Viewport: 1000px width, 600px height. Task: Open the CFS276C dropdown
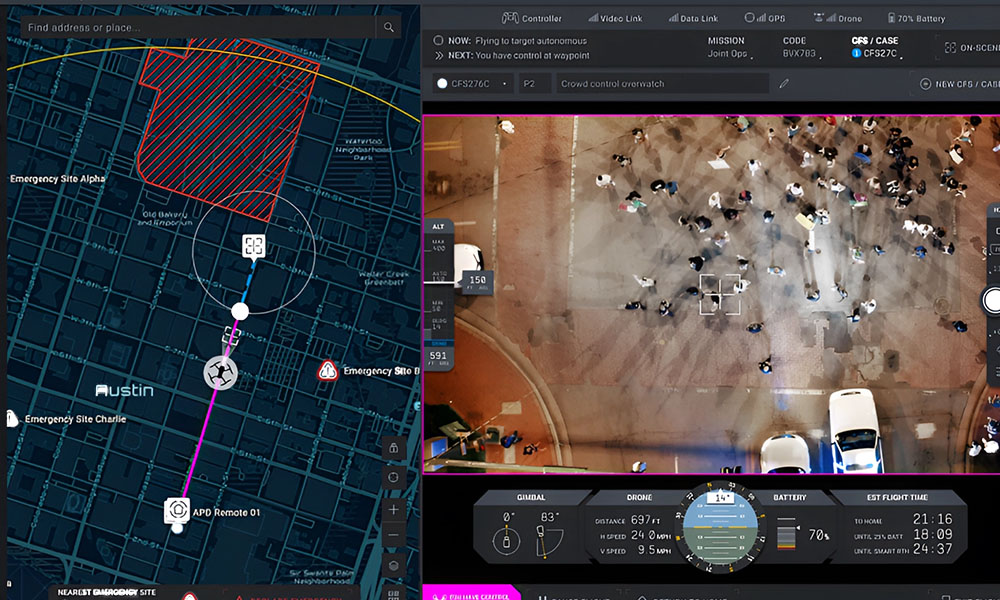474,84
